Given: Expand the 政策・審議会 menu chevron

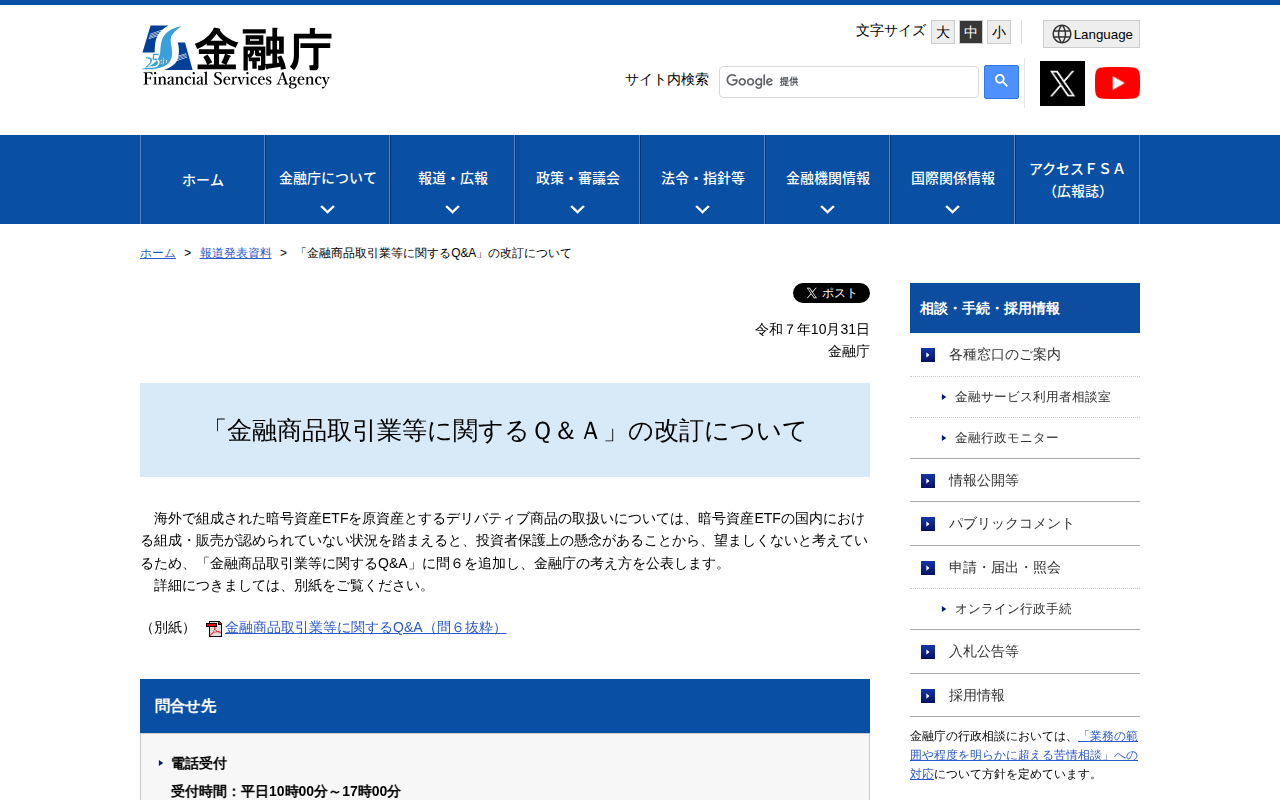Looking at the screenshot, I should [x=577, y=209].
